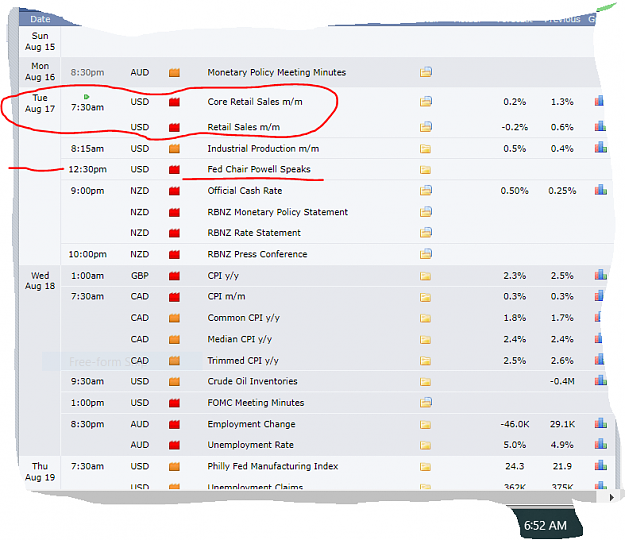Click the 6:52 AM clock
The image size is (625, 540).
(x=545, y=526)
